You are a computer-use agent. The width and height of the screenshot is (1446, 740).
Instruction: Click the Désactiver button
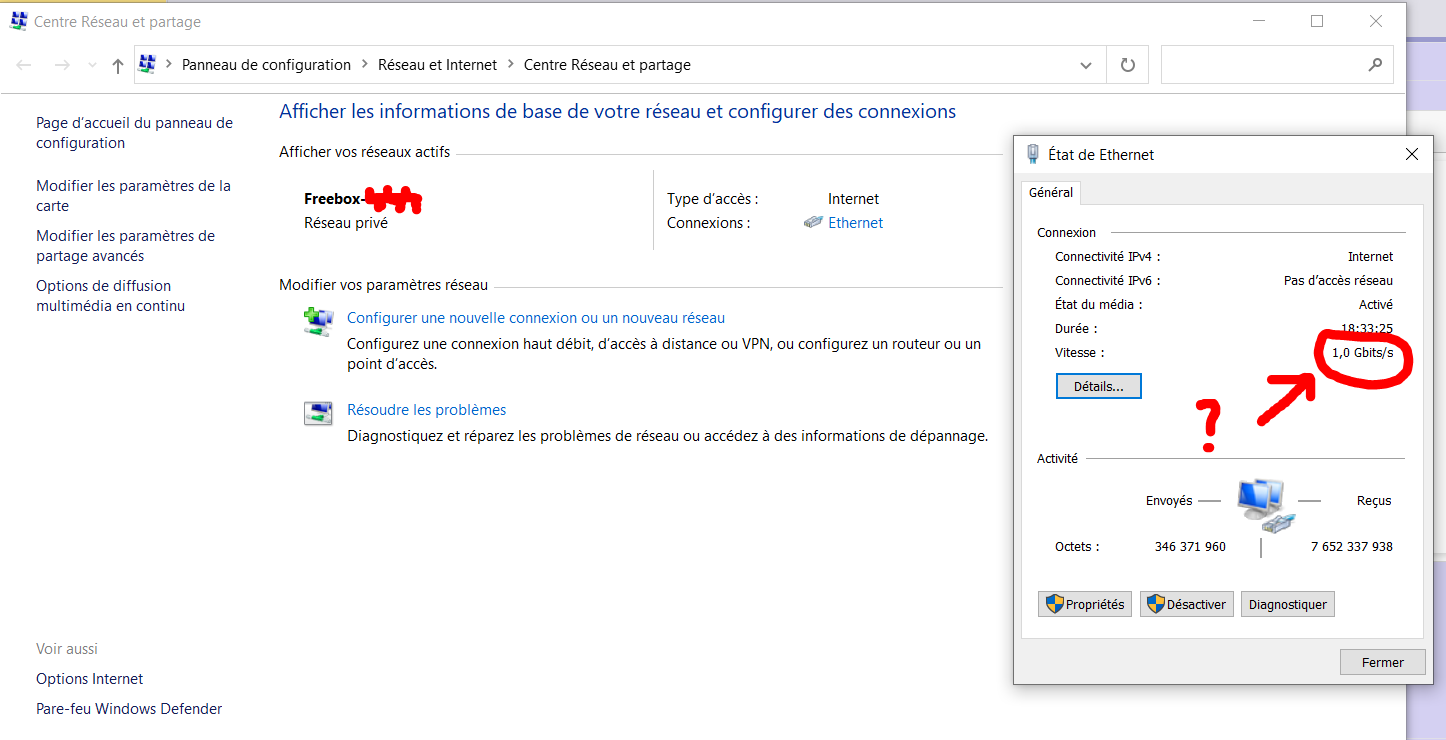tap(1186, 604)
